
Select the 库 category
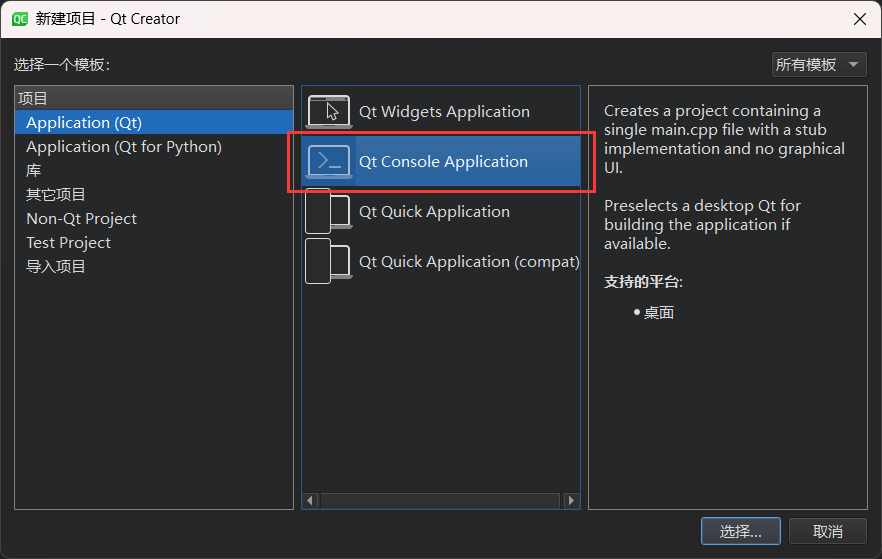coord(34,171)
